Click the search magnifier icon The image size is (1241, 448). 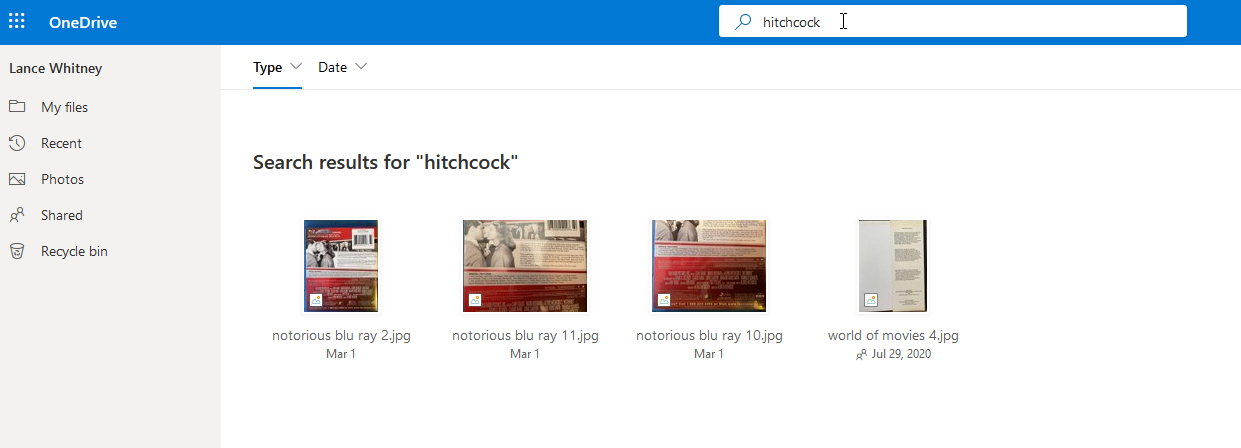(x=743, y=22)
